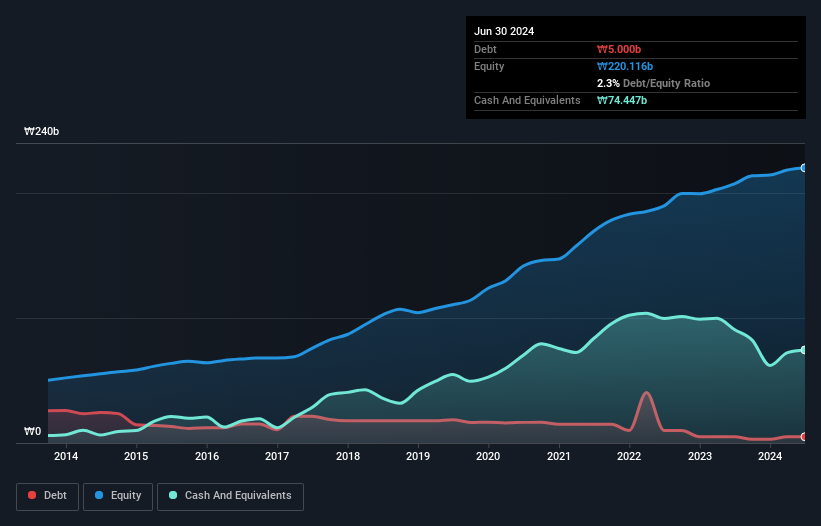
Task: Click the red Debt legend dot
Action: pyautogui.click(x=32, y=495)
